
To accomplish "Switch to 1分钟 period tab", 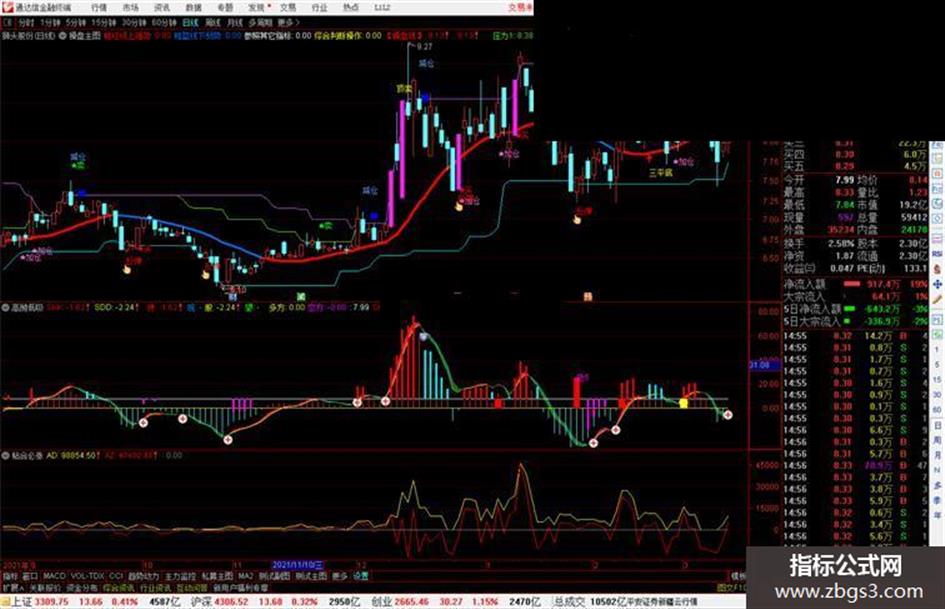I will [50, 23].
